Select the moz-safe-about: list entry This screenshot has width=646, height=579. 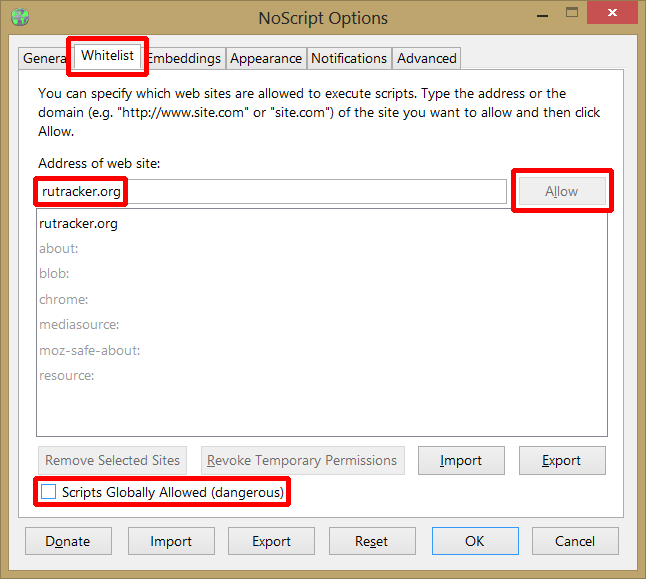[x=90, y=350]
